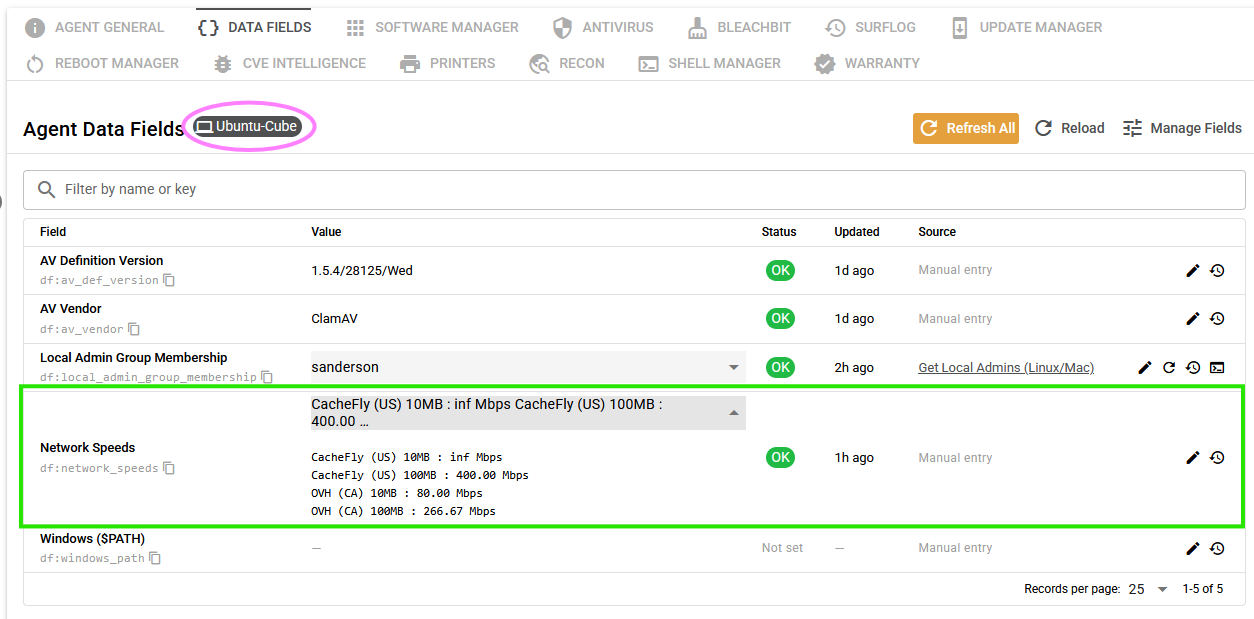The height and width of the screenshot is (619, 1254).
Task: Open the Reboot Manager tab
Action: 102,63
